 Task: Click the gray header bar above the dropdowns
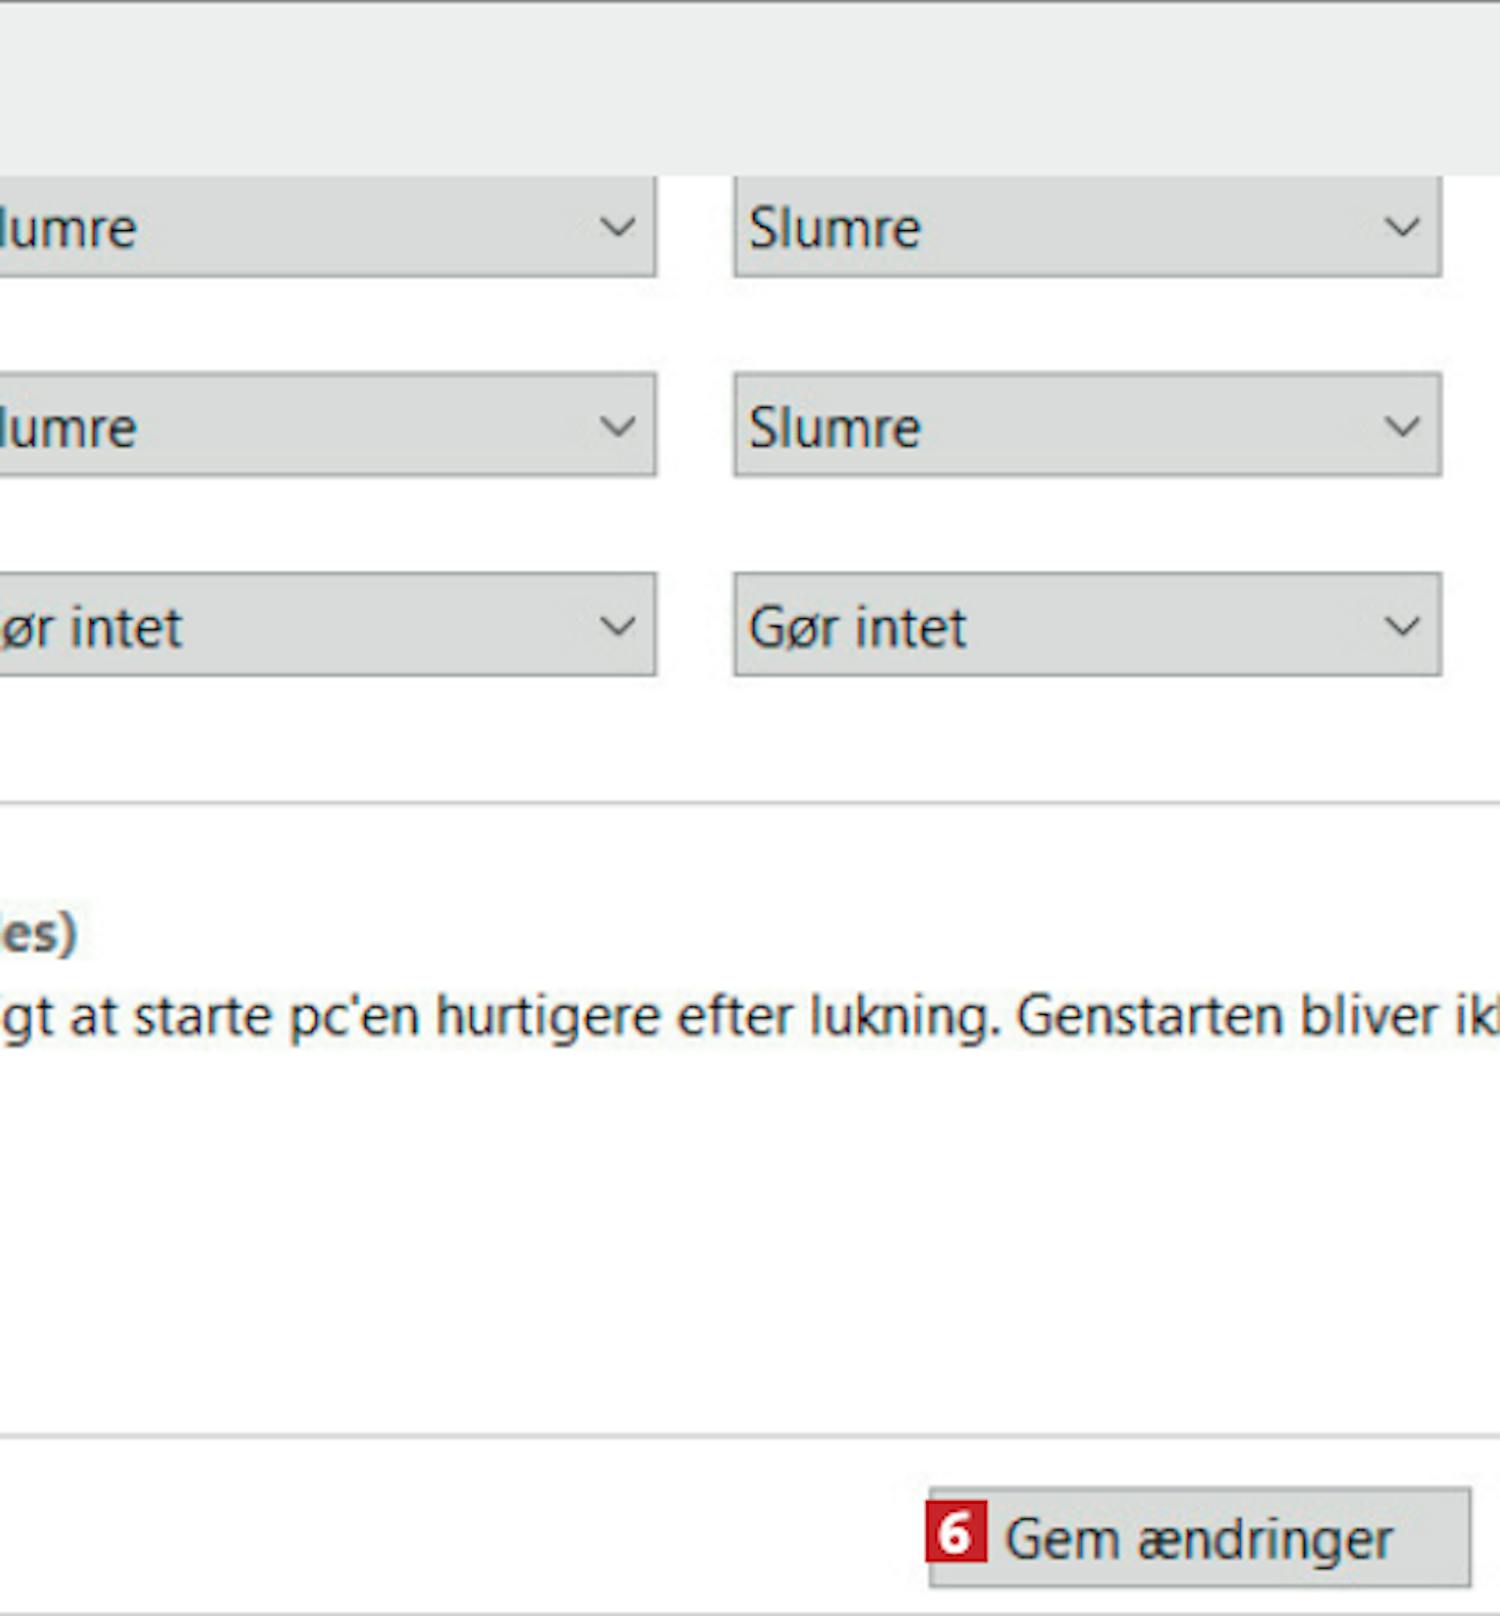click(x=750, y=90)
